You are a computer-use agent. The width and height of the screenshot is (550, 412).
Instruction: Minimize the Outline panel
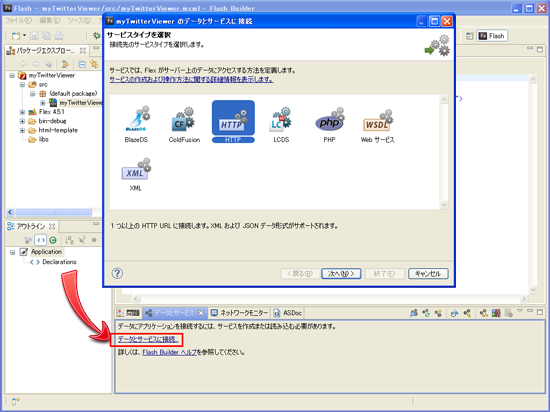click(x=96, y=224)
